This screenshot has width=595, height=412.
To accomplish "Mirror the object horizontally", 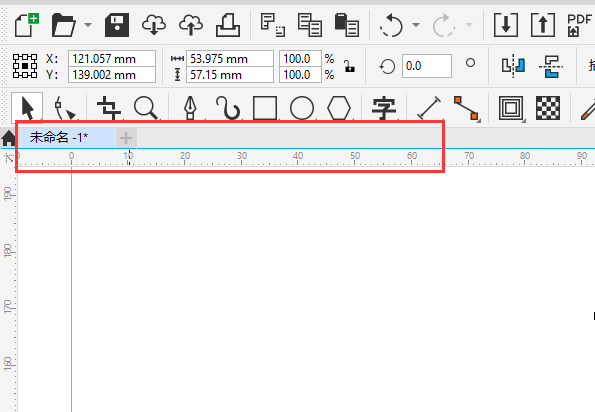I will click(x=513, y=66).
